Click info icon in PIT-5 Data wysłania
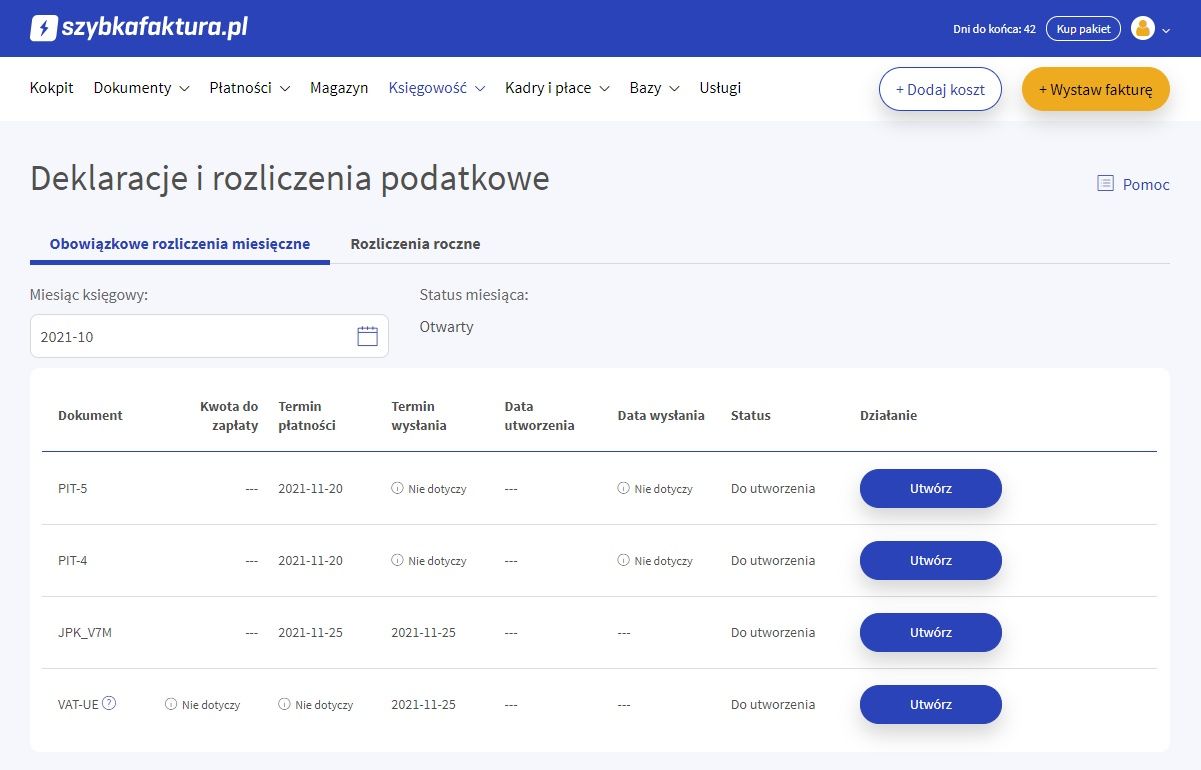Image resolution: width=1201 pixels, height=770 pixels. point(623,489)
